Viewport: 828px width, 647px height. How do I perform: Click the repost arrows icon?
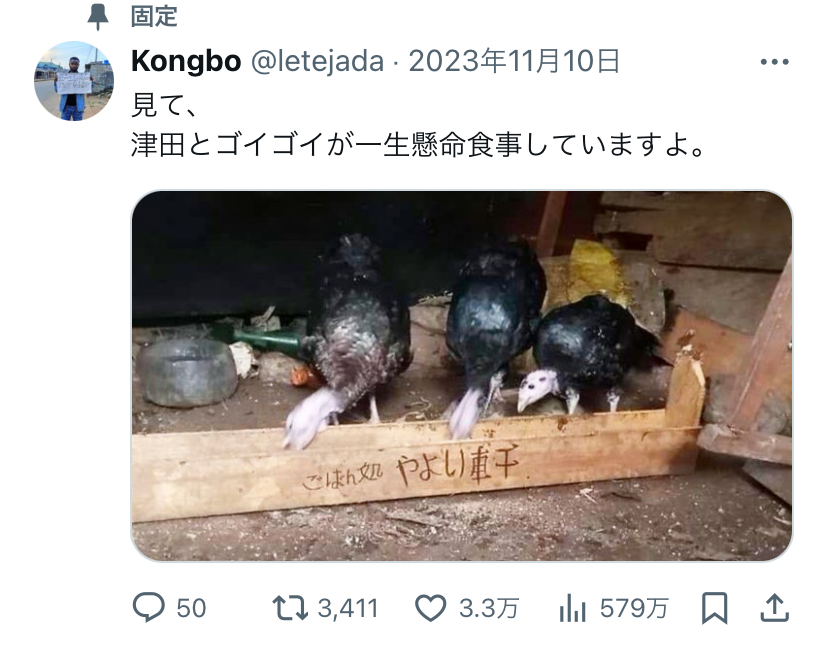tap(290, 608)
